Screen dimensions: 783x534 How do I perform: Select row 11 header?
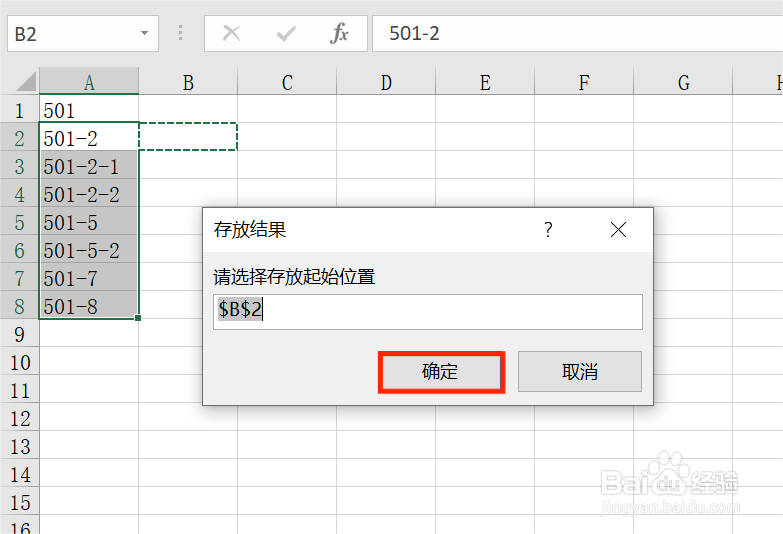tap(19, 390)
